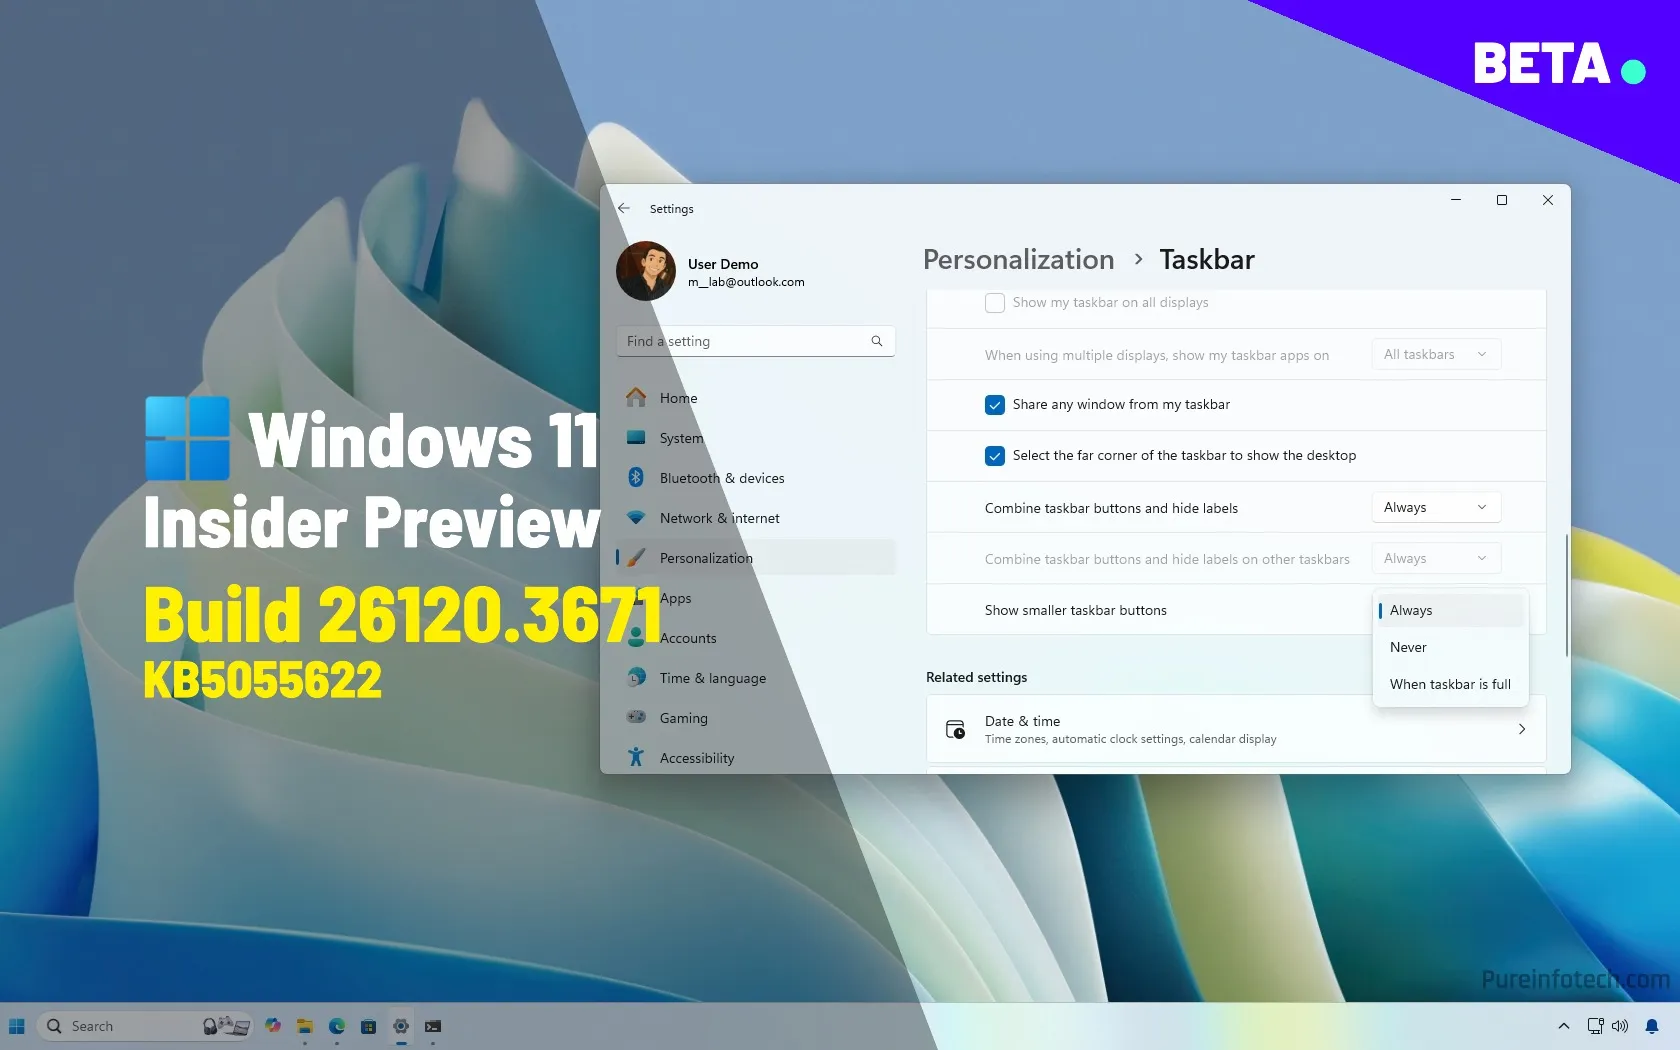Screen dimensions: 1680x1050
Task: Click the Show smaller taskbar buttons label
Action: pos(1075,610)
